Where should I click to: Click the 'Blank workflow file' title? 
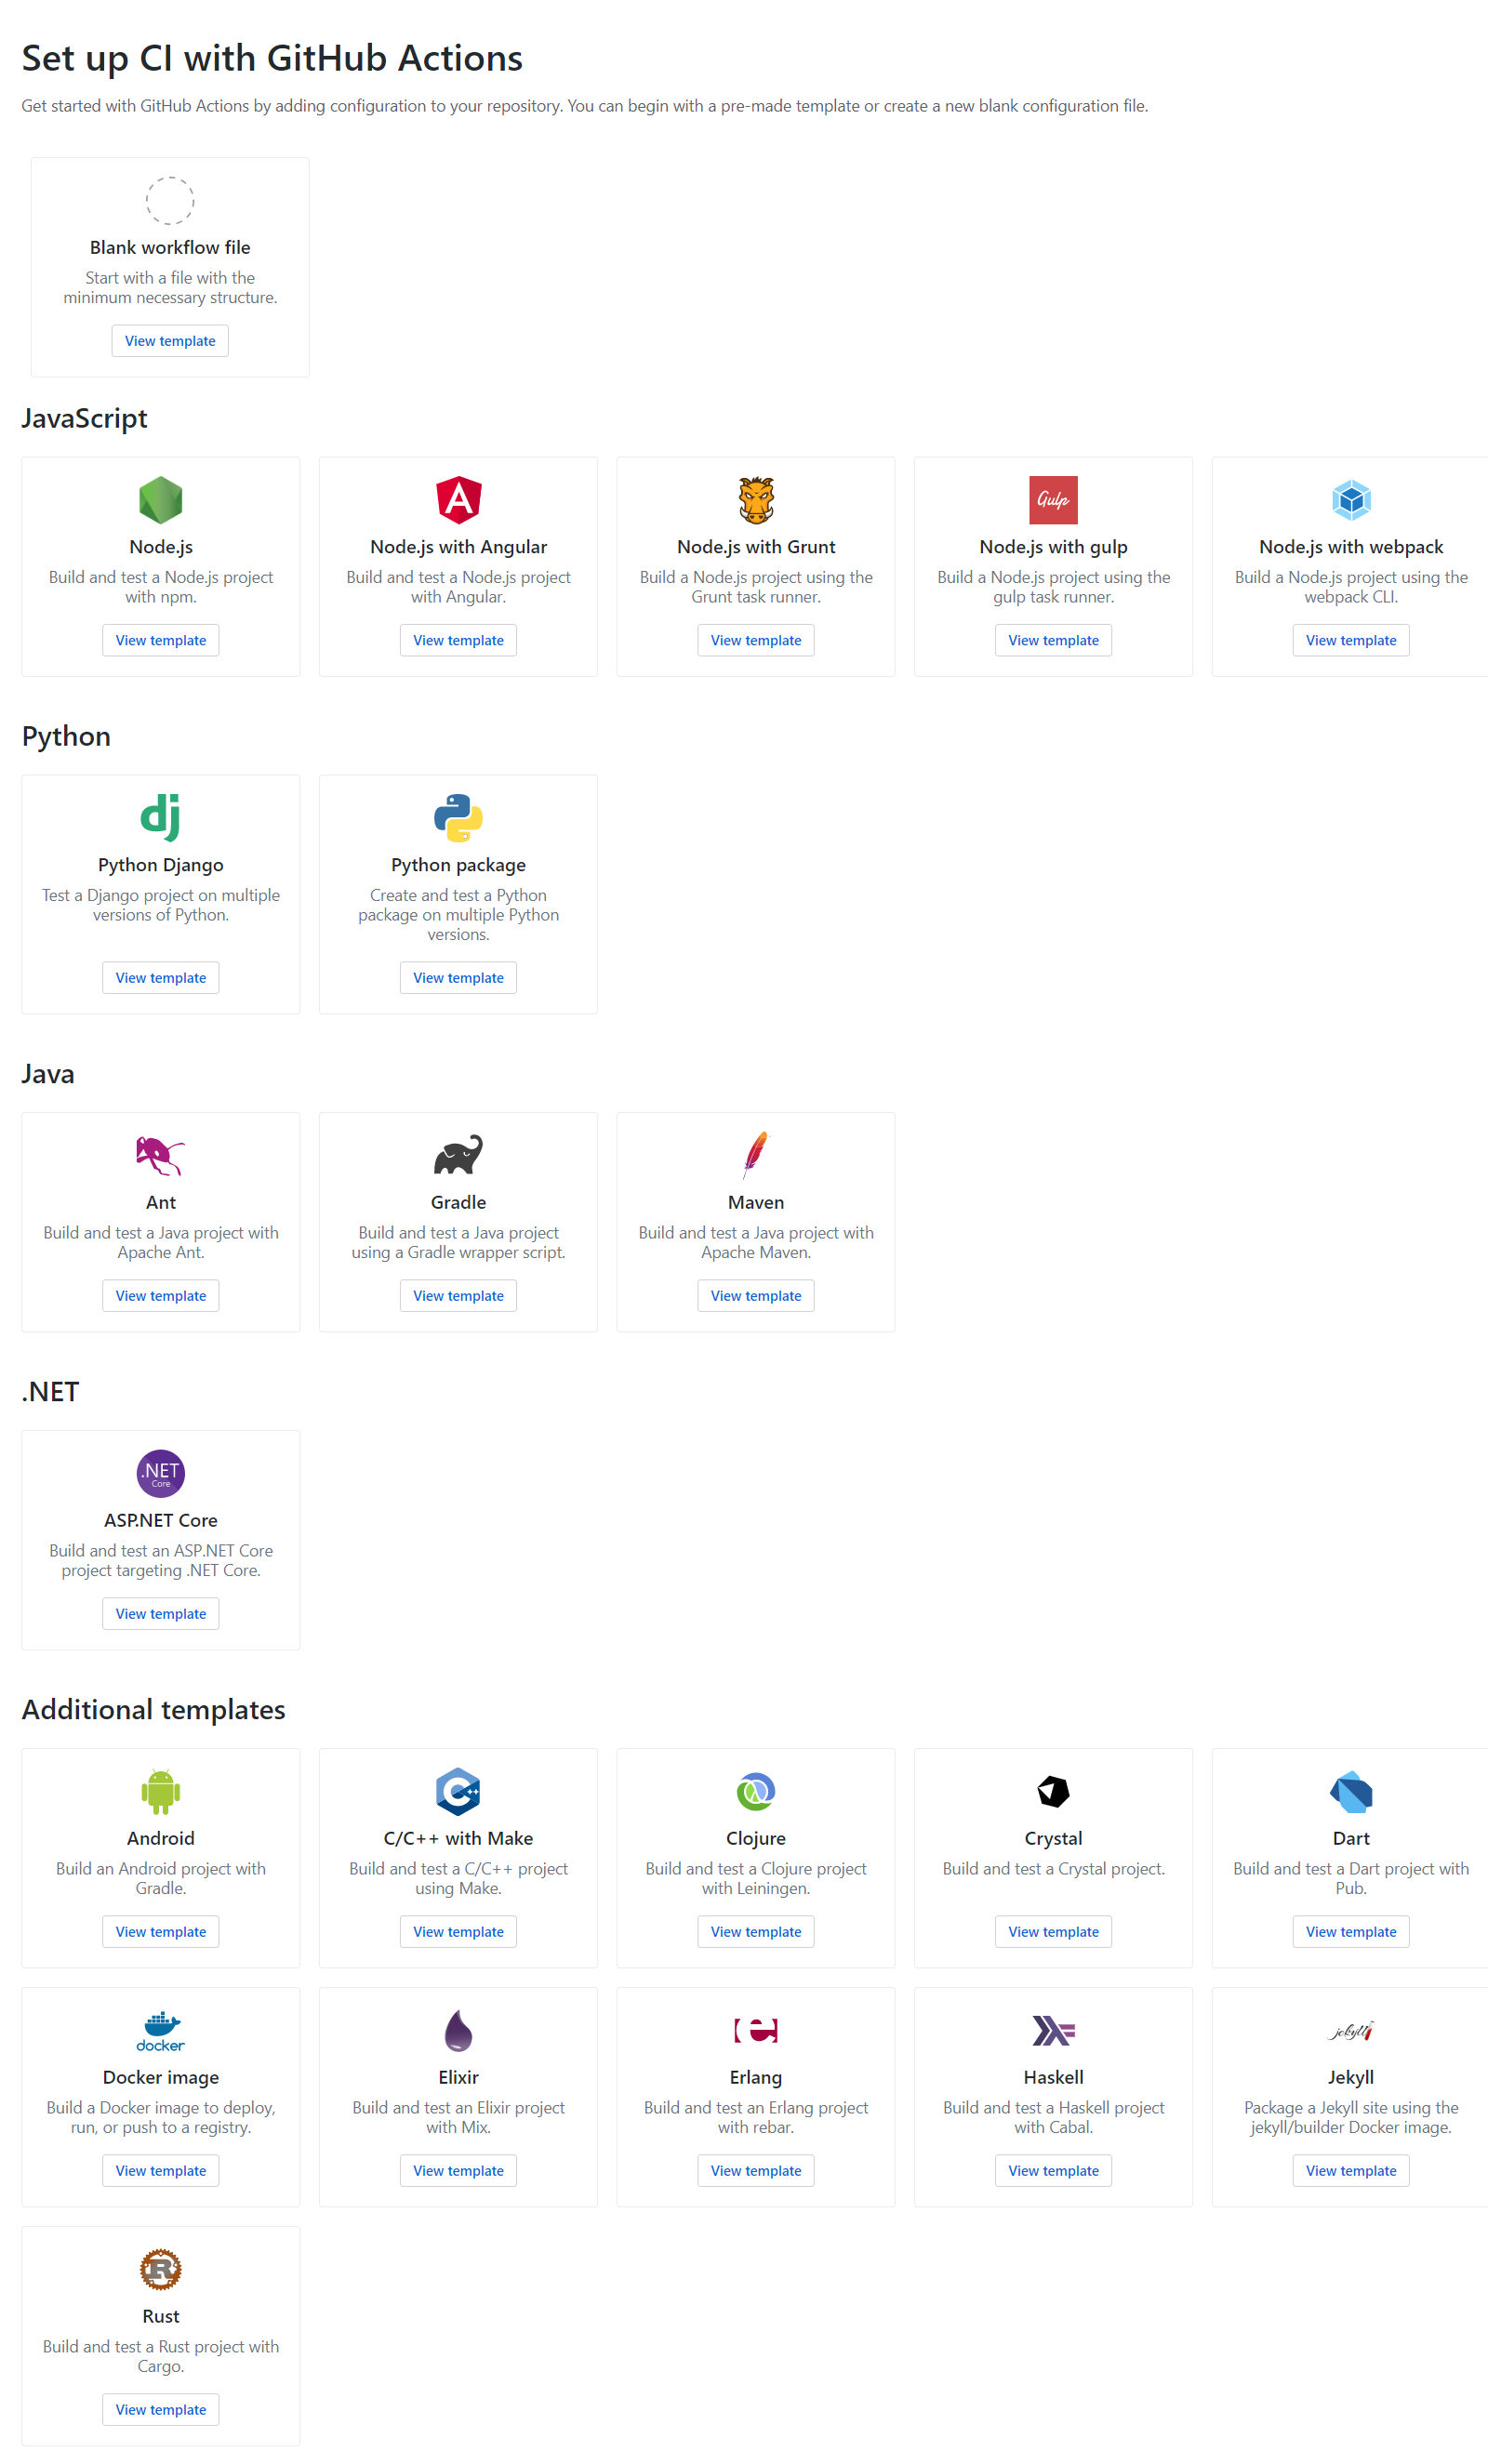170,247
